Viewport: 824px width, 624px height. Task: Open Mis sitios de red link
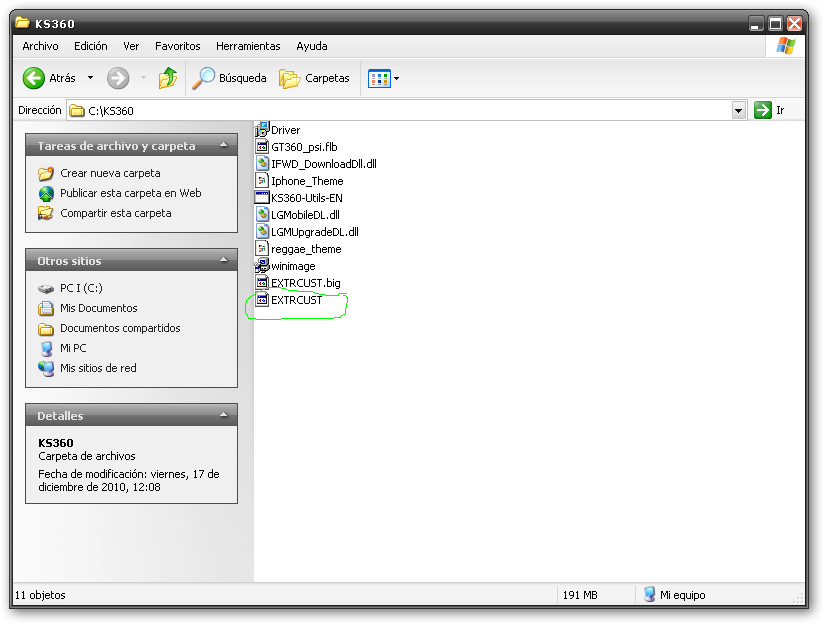coord(98,368)
